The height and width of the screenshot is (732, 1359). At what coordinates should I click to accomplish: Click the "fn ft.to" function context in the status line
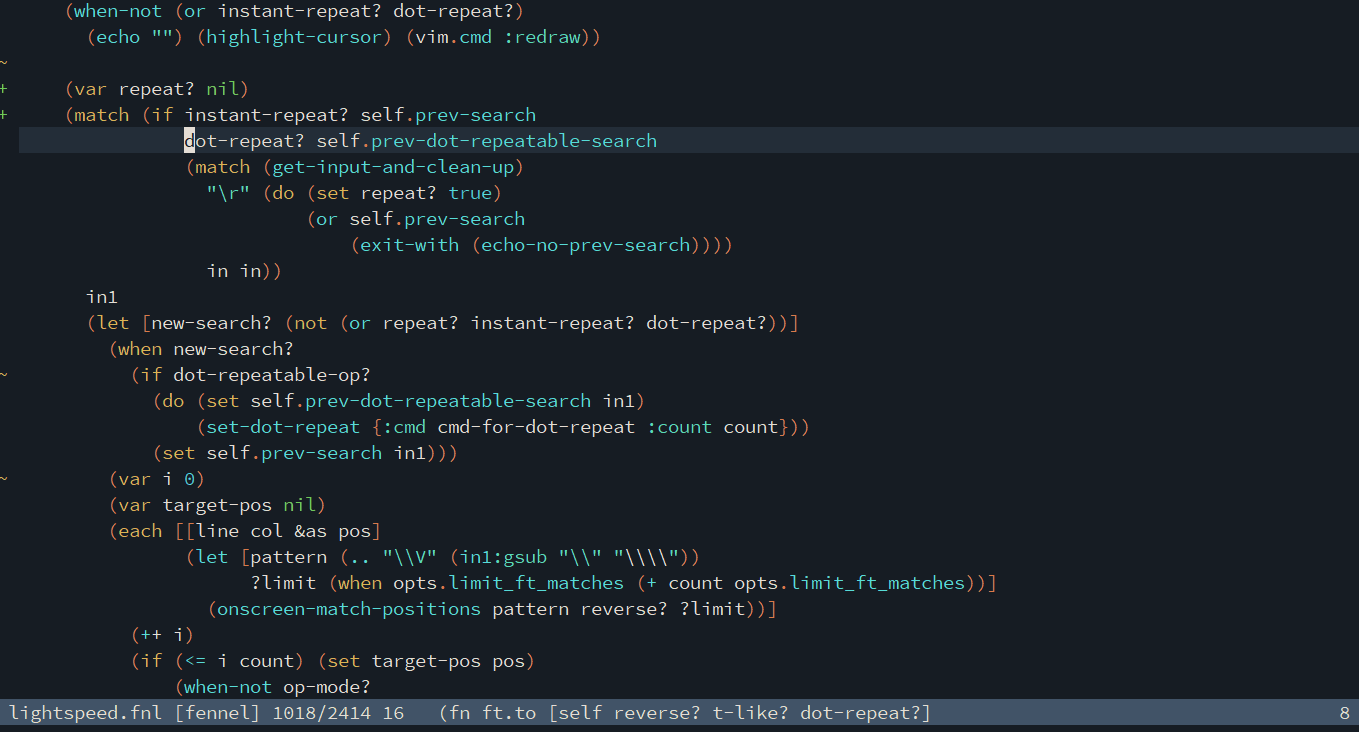492,713
